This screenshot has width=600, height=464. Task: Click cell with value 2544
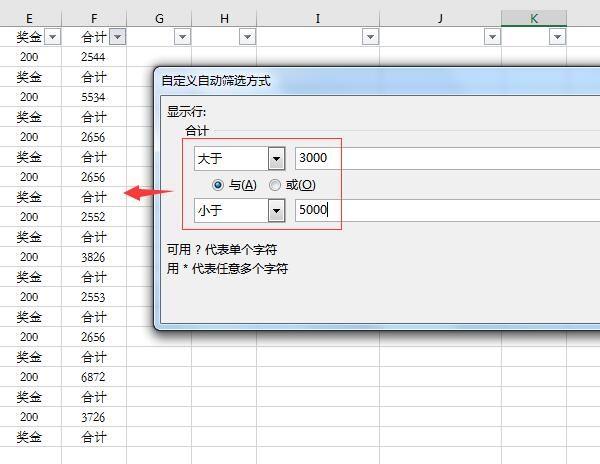pos(94,57)
